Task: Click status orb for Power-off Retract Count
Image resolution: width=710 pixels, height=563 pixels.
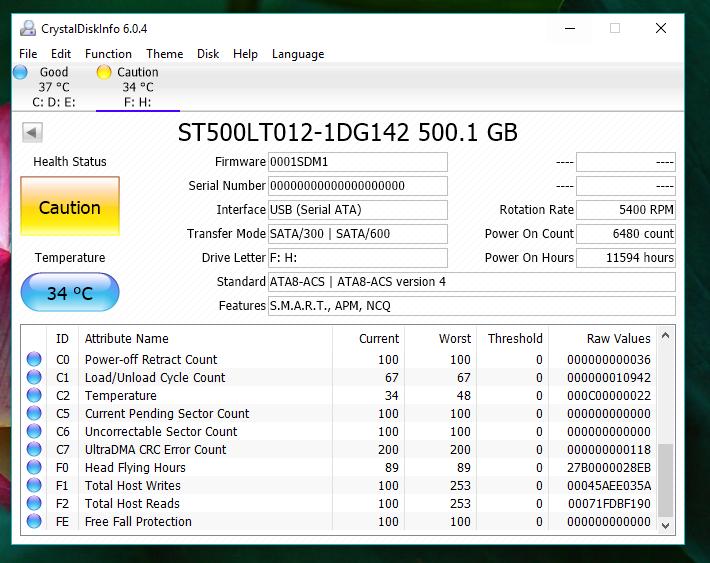Action: pyautogui.click(x=34, y=359)
